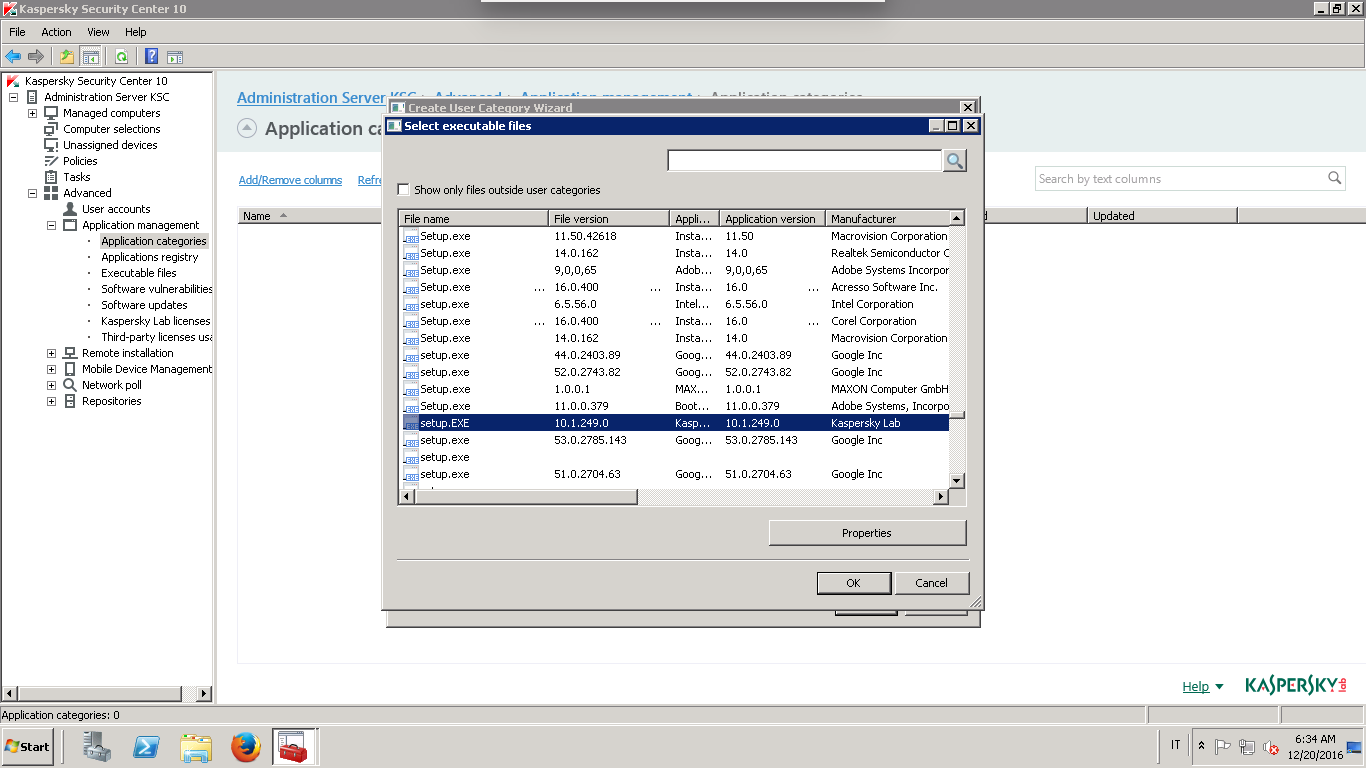This screenshot has width=1366, height=768.
Task: Click the Show/Hide action pane icon
Action: point(175,56)
